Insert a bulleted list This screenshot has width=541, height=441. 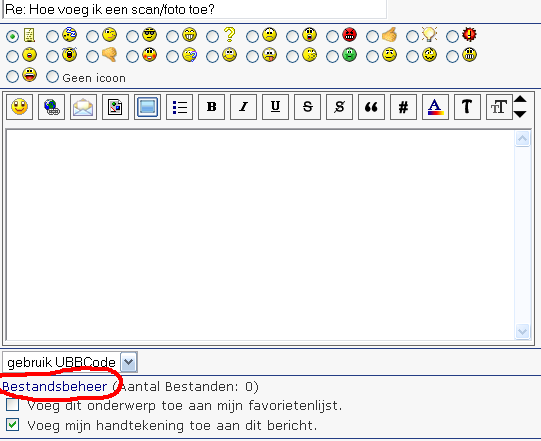(179, 107)
